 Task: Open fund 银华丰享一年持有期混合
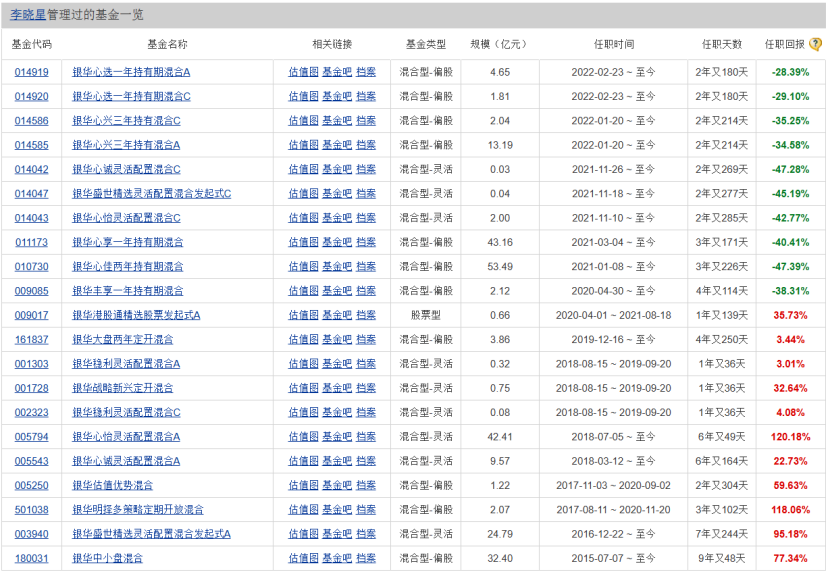tap(128, 291)
